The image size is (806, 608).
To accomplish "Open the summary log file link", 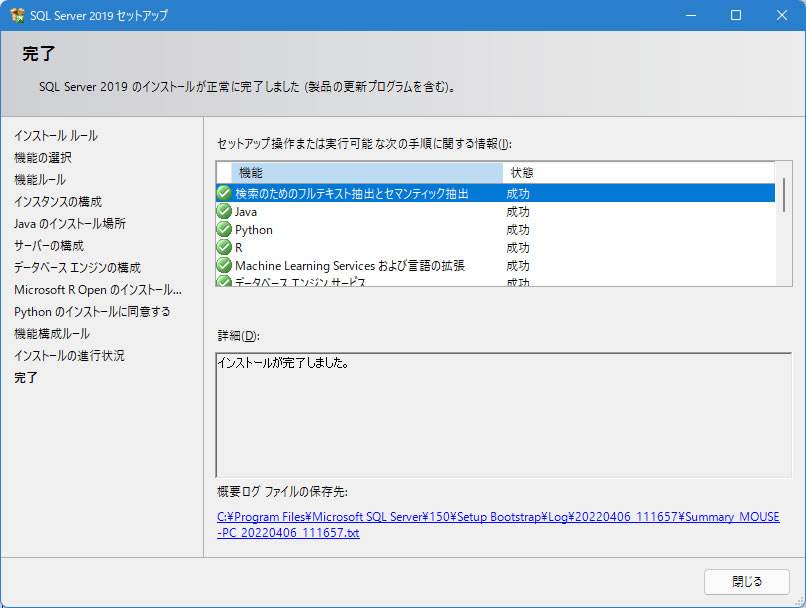I will 497,525.
